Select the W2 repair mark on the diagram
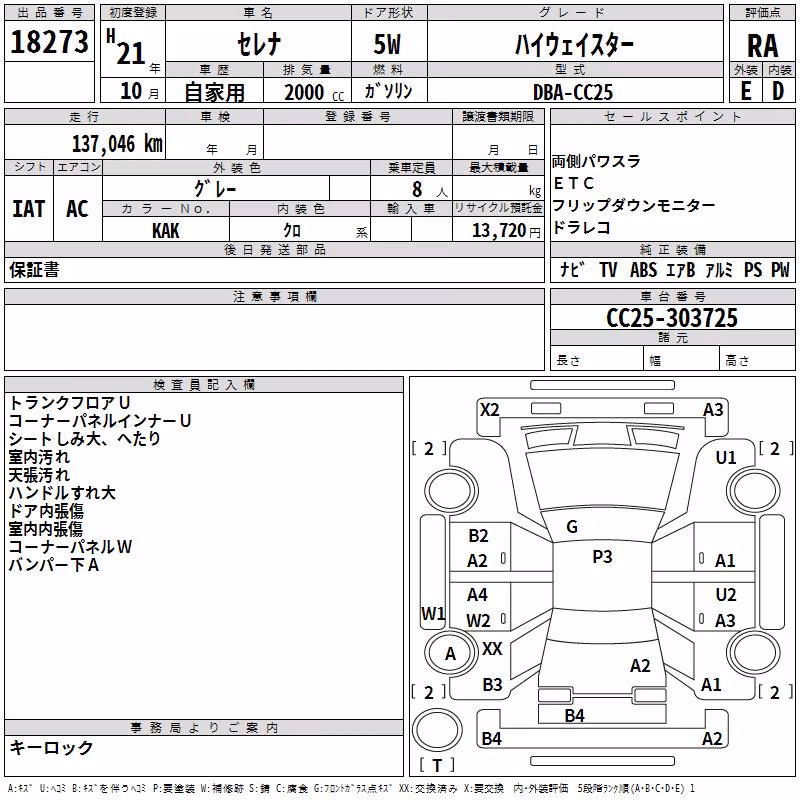 click(478, 621)
